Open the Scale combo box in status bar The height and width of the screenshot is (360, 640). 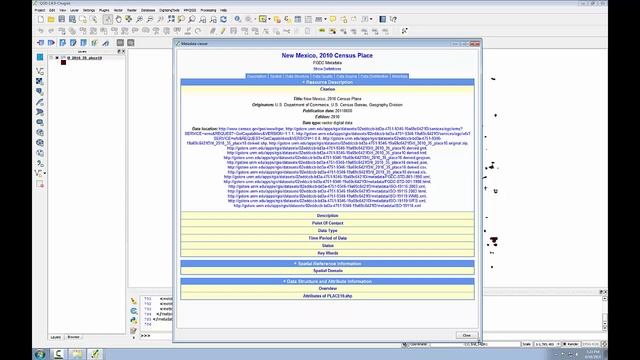(x=547, y=344)
